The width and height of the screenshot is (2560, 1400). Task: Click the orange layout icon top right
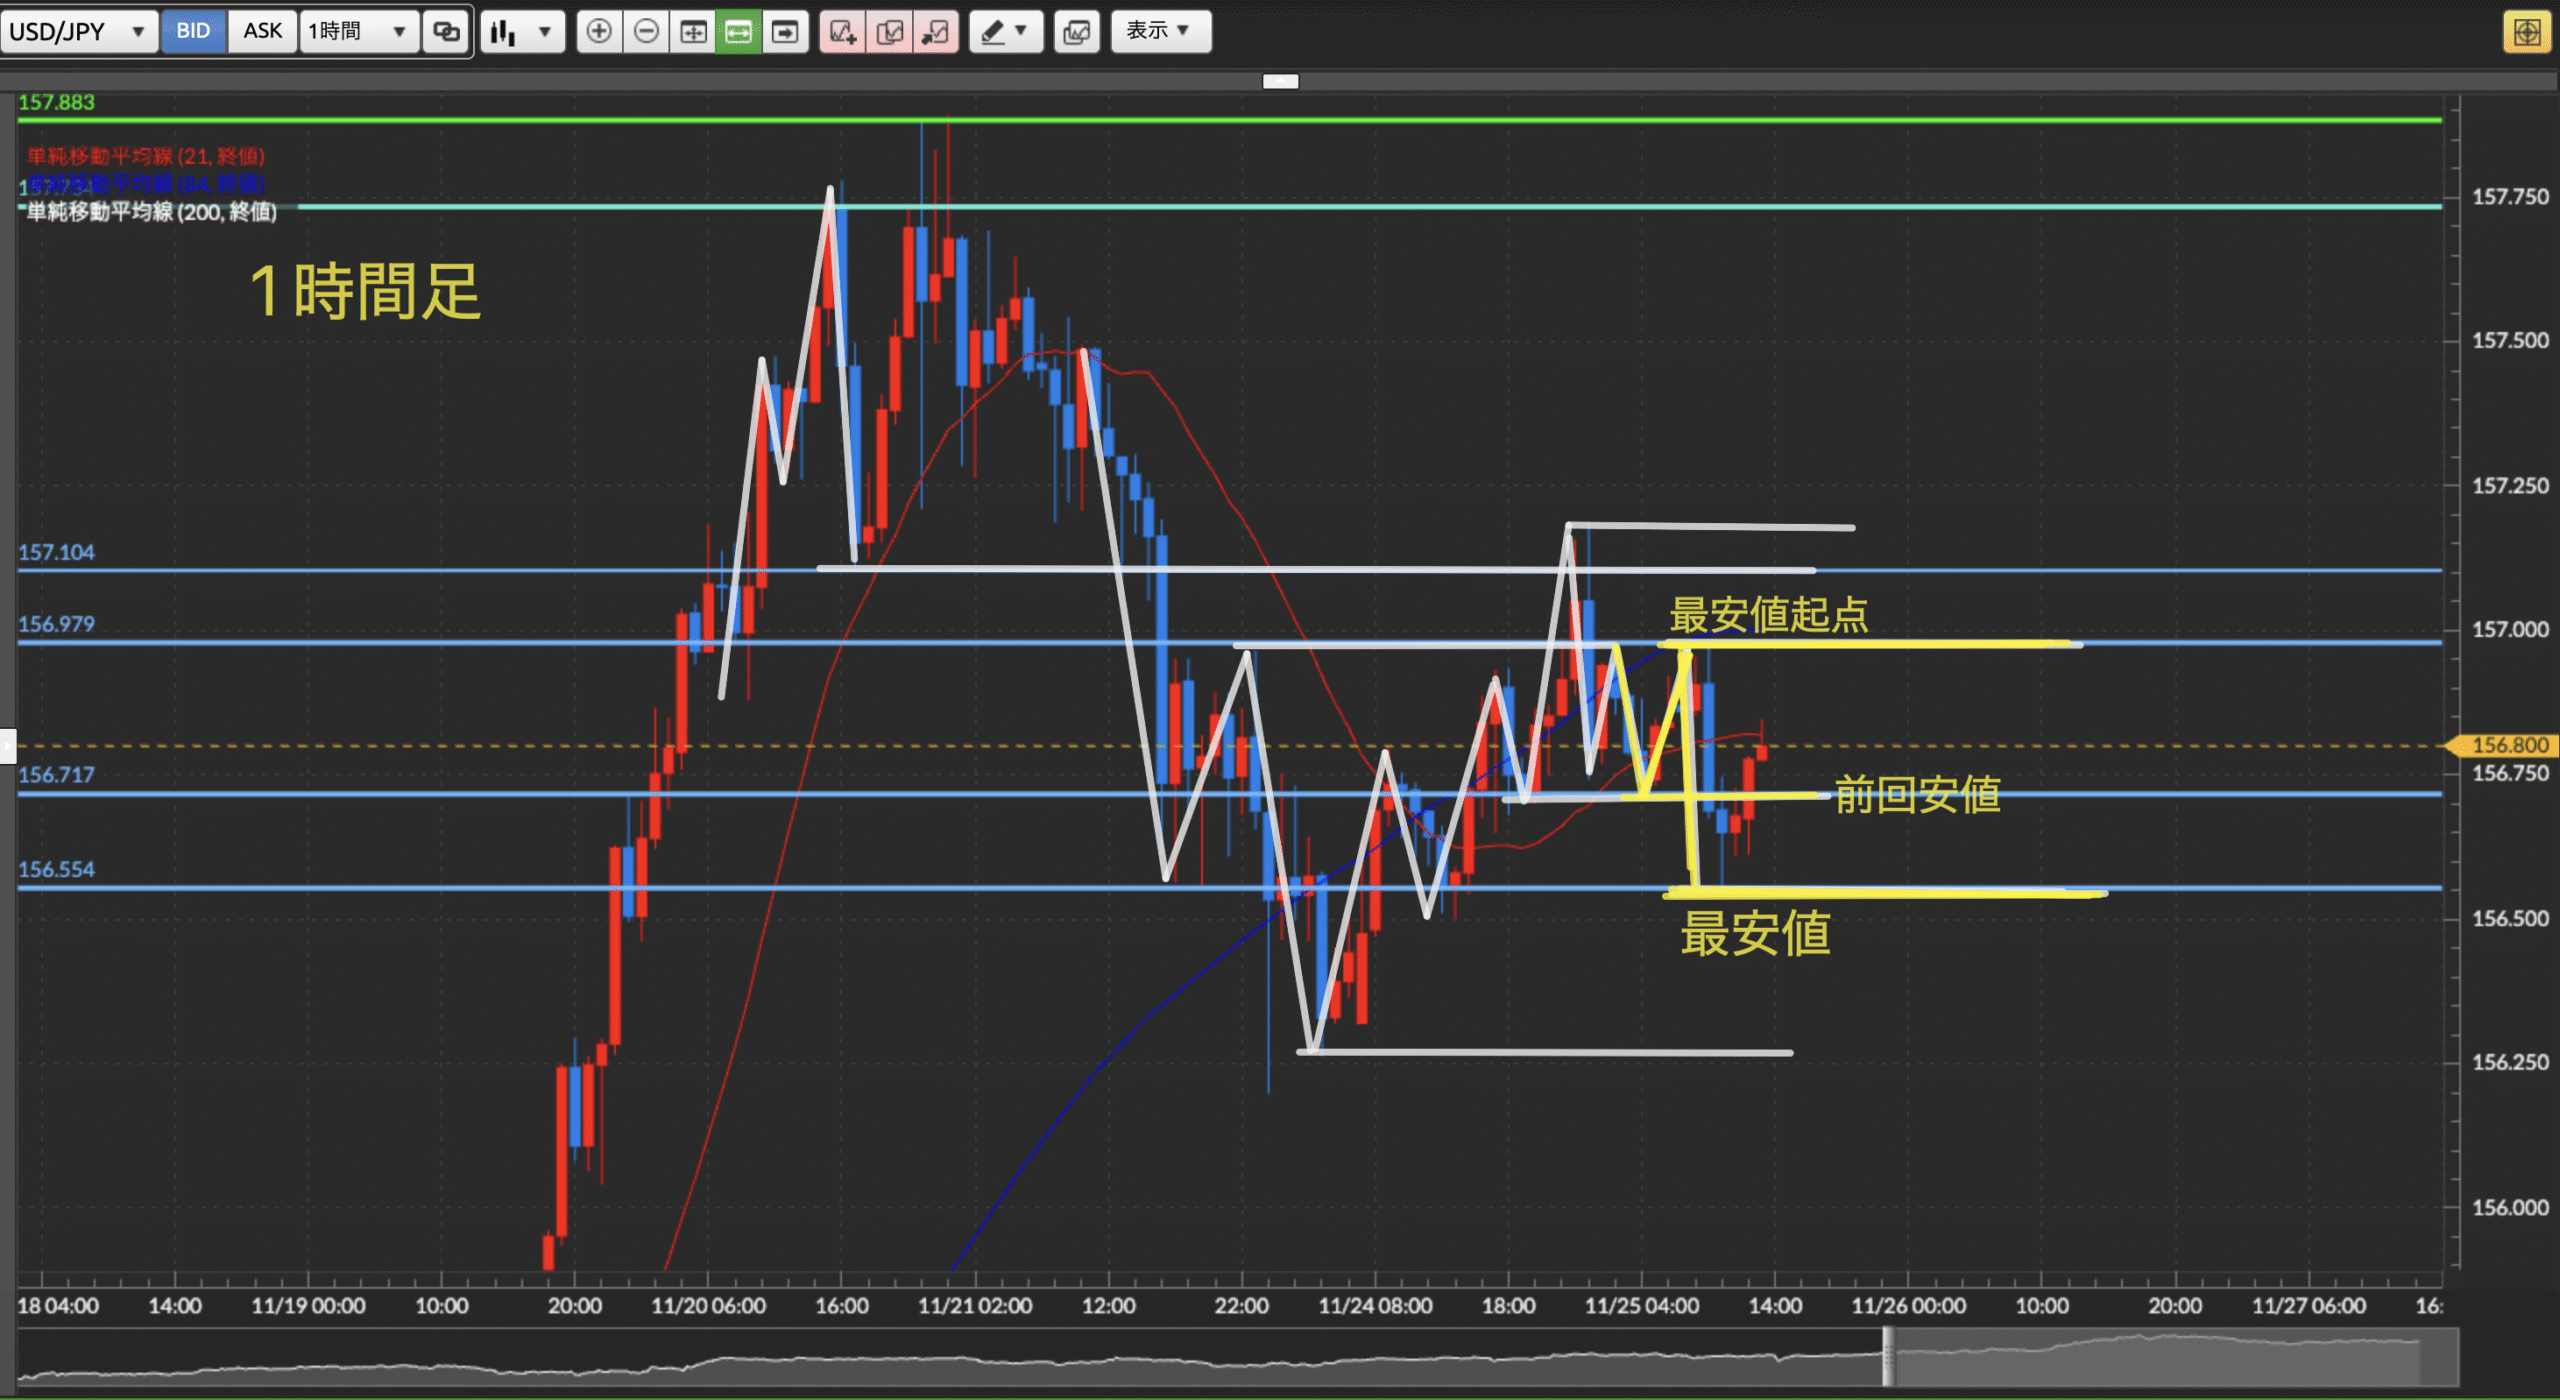click(x=2527, y=32)
